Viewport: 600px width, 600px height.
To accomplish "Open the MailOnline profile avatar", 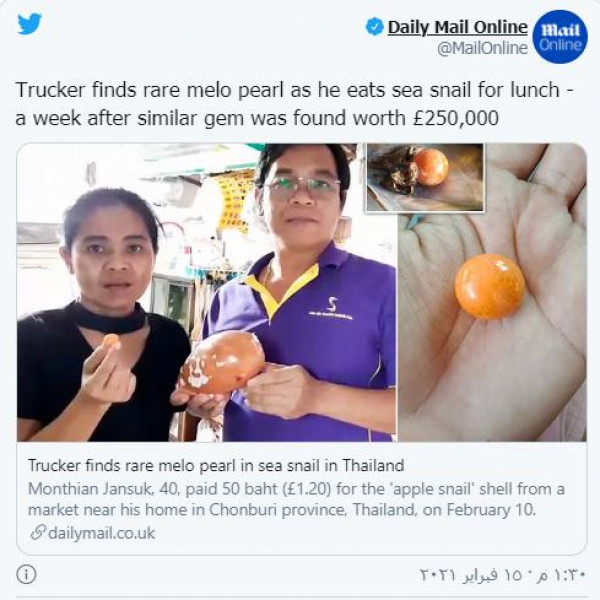I will [x=560, y=37].
